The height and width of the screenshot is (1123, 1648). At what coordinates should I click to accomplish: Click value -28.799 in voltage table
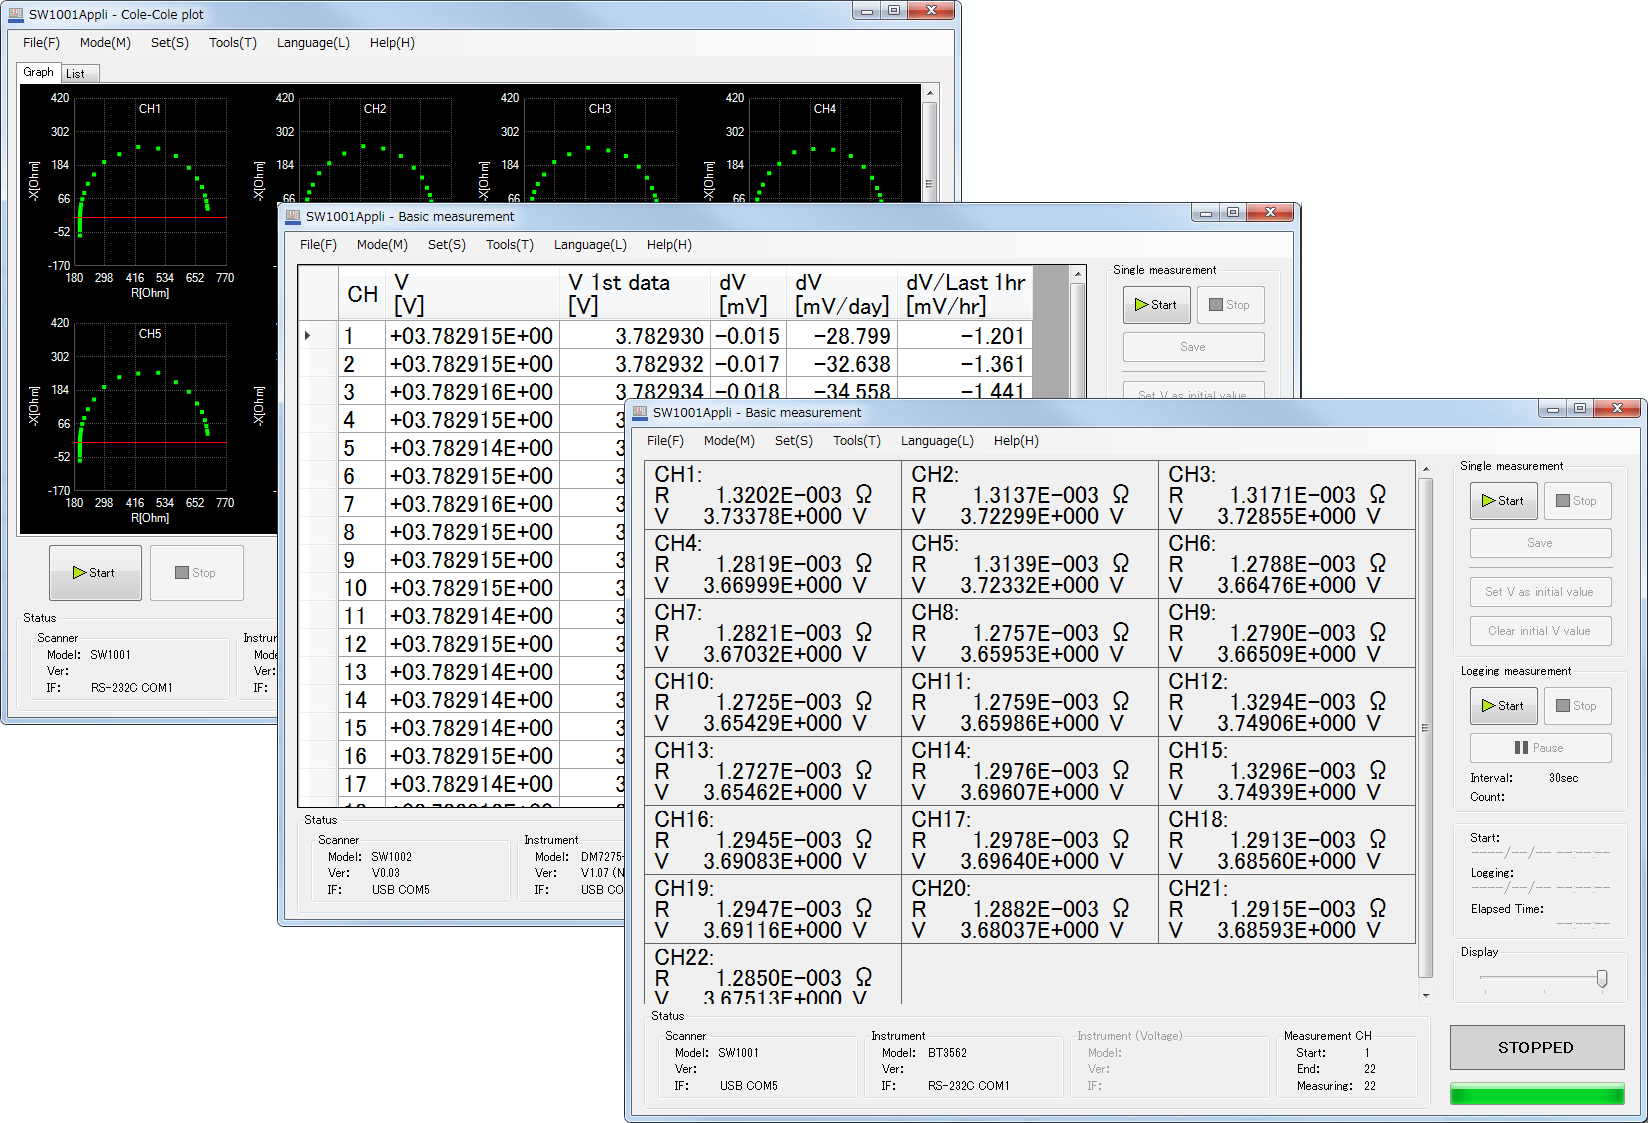click(x=852, y=336)
